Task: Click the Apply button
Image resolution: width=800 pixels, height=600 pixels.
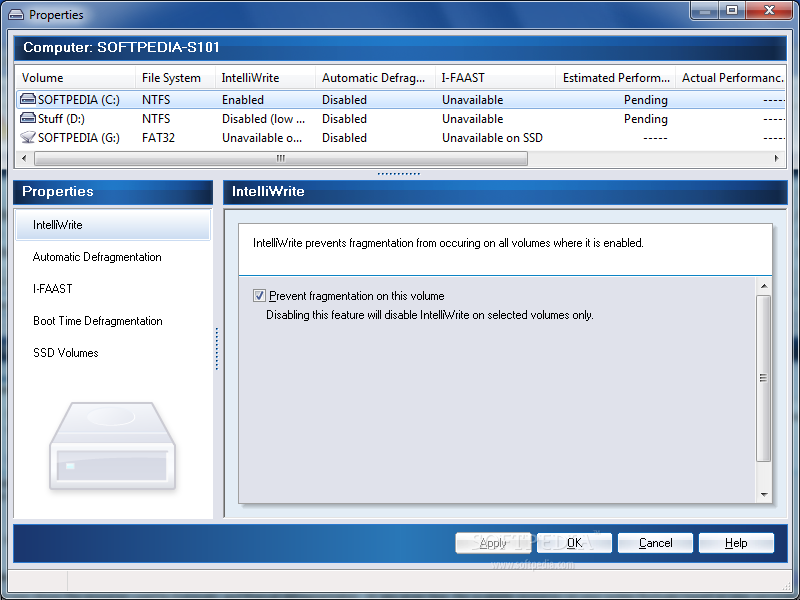Action: [493, 543]
